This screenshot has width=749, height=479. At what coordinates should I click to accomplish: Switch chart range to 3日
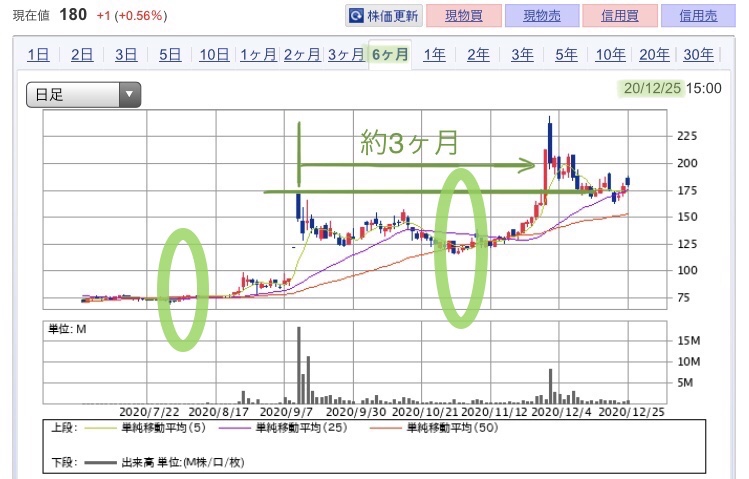[126, 55]
